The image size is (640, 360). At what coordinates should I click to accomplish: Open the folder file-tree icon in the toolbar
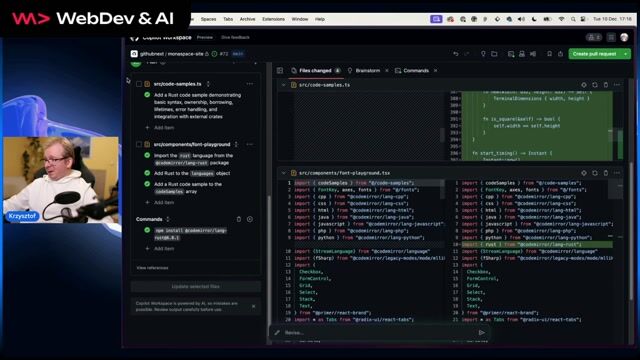coord(494,54)
